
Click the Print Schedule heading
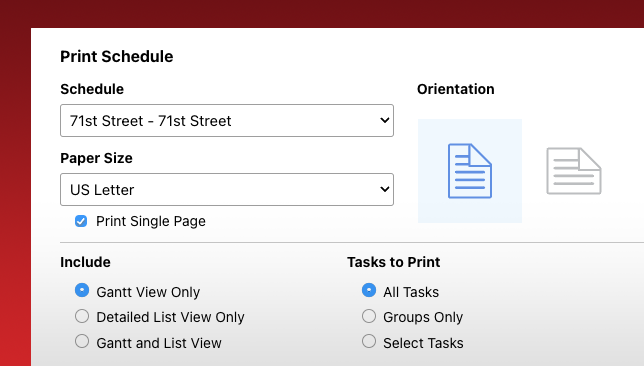click(x=117, y=56)
